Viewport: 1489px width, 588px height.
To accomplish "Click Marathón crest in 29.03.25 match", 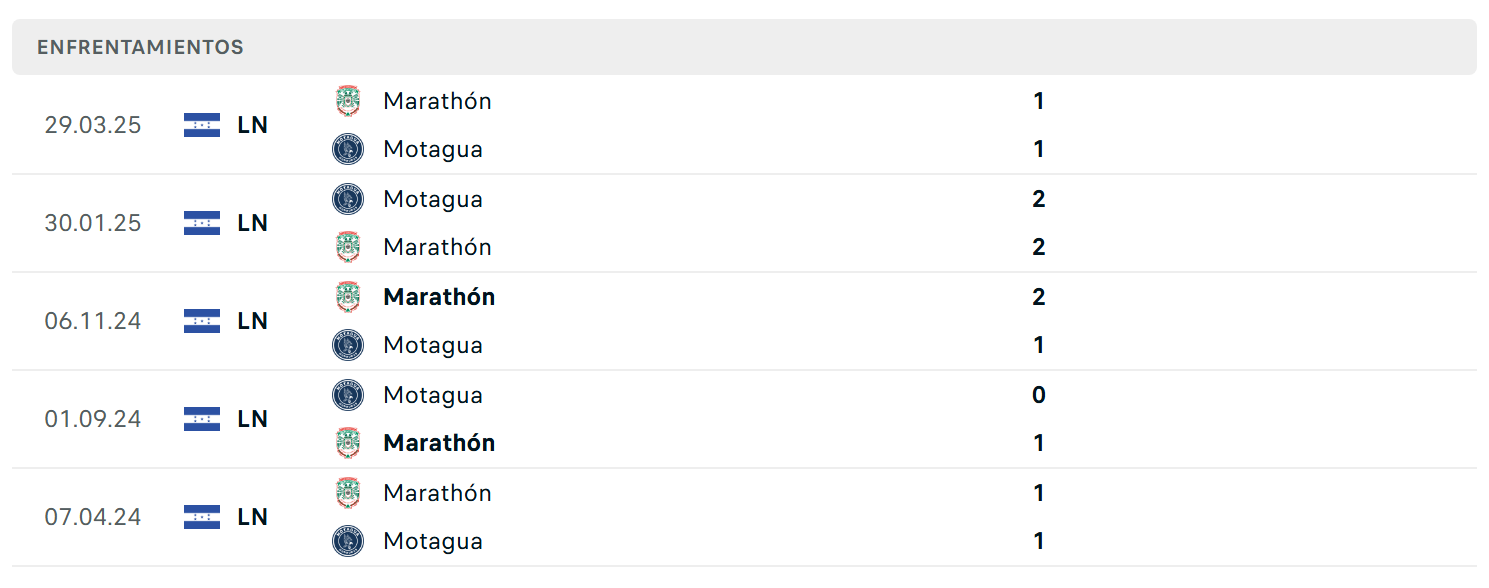I will coord(348,101).
